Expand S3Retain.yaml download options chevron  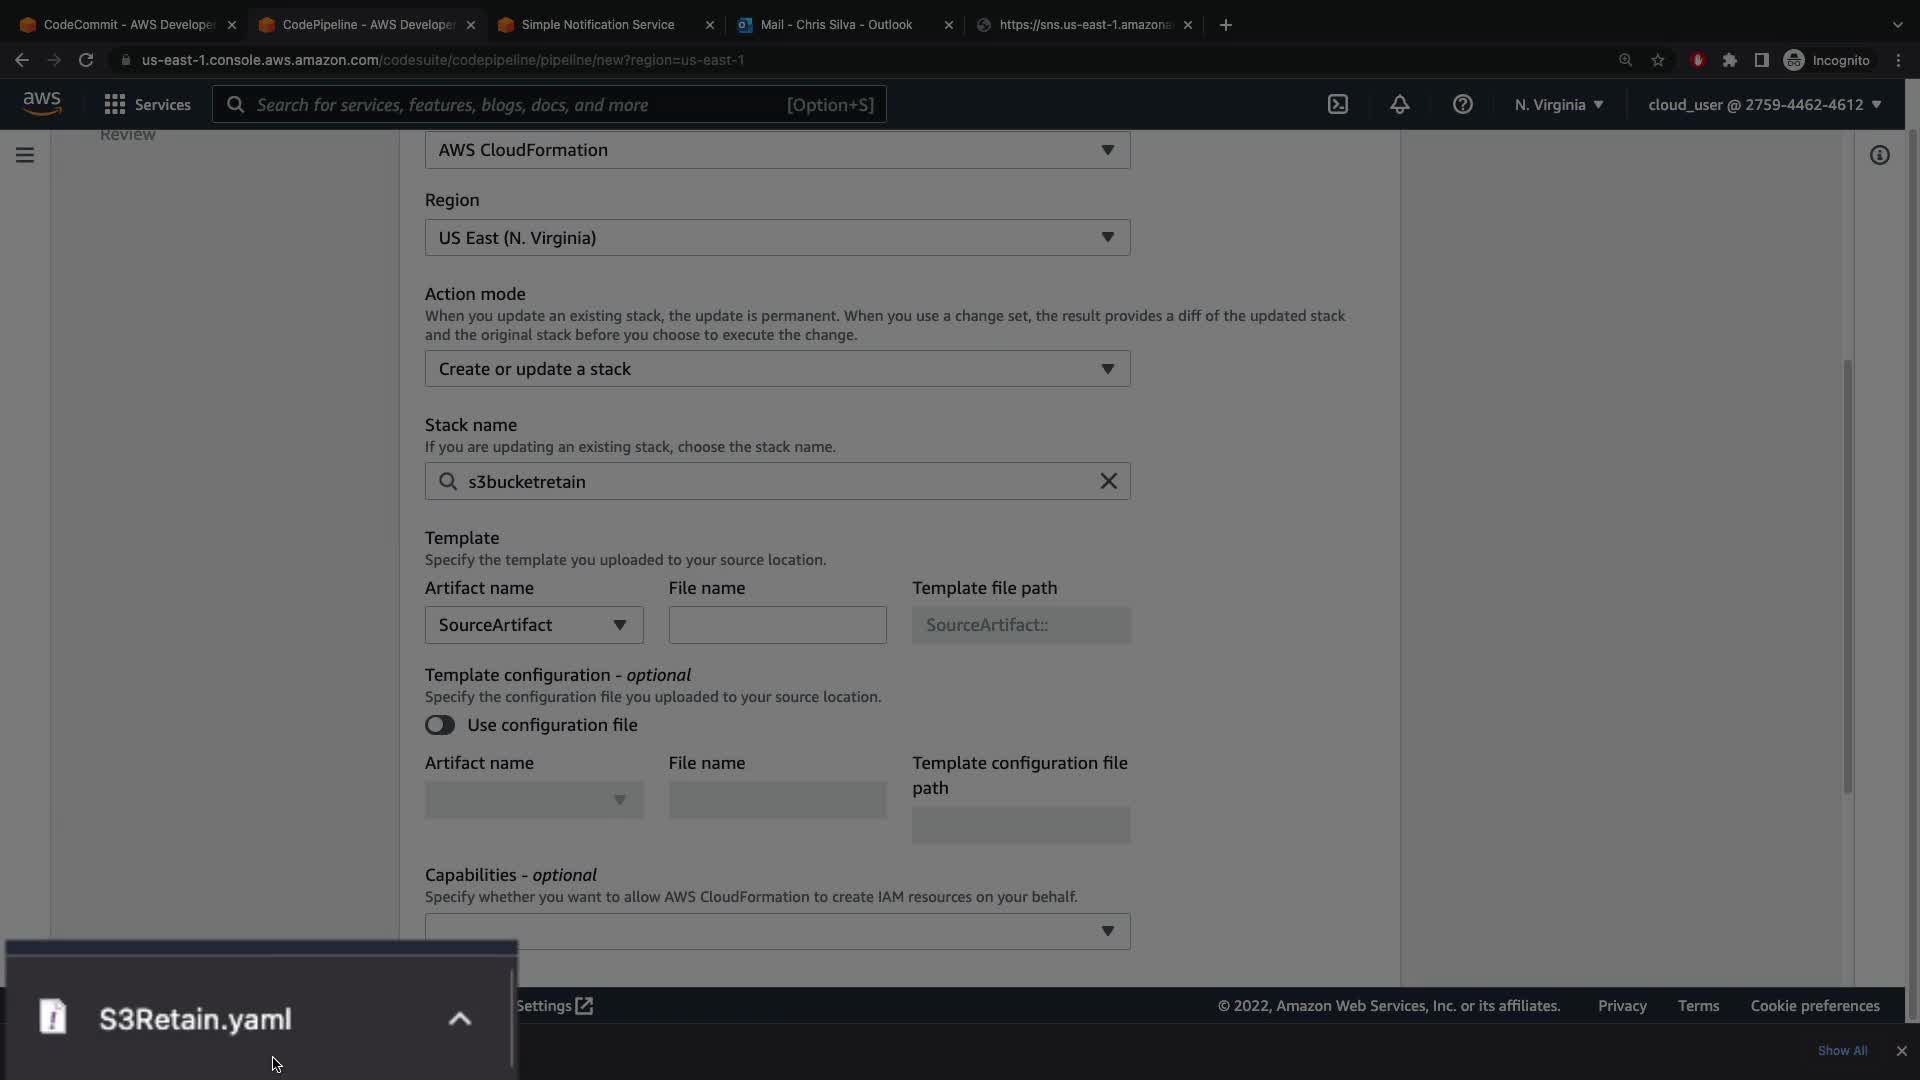[x=459, y=1019]
